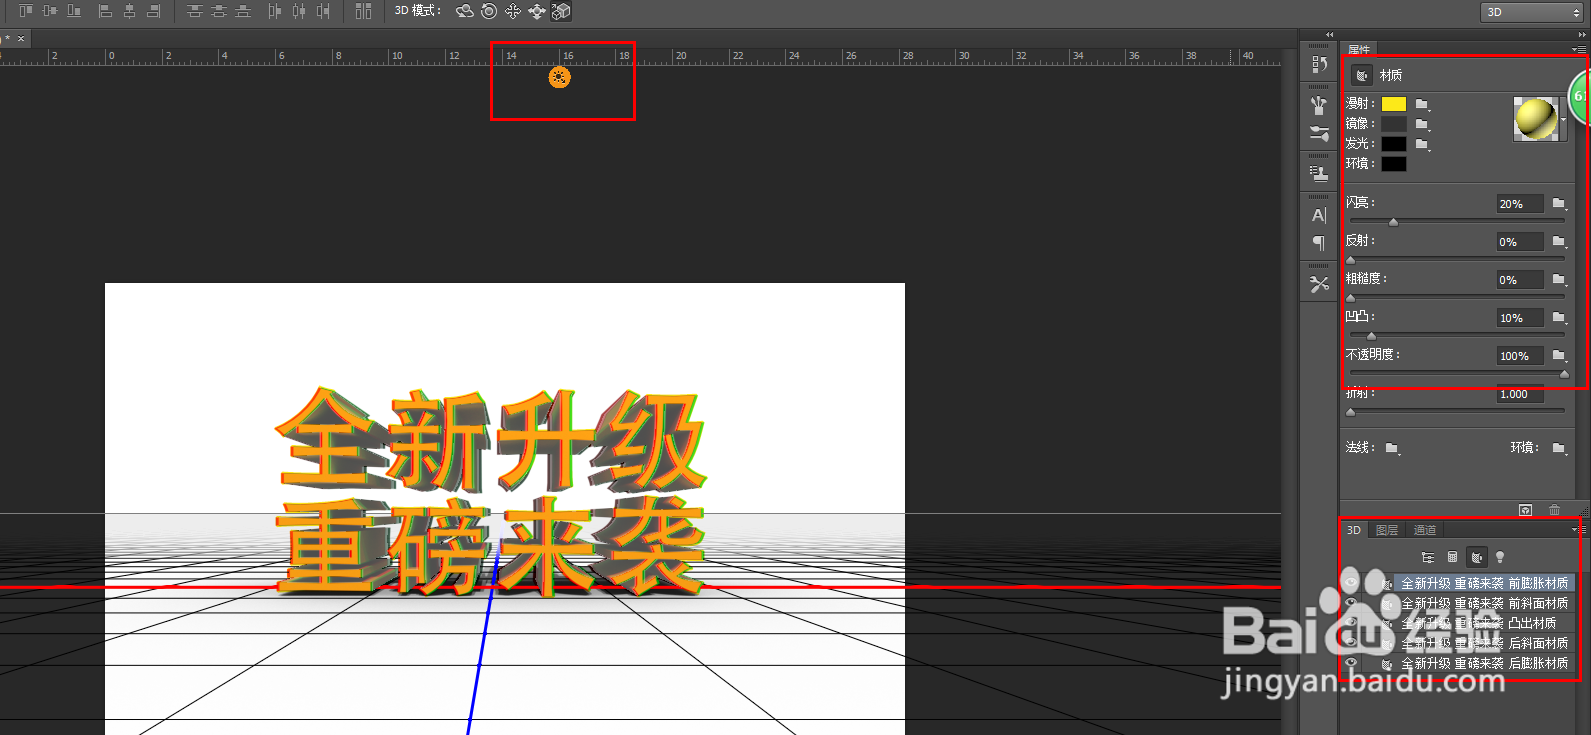This screenshot has height=735, width=1591.
Task: Switch to the 图层 tab
Action: (x=1387, y=530)
